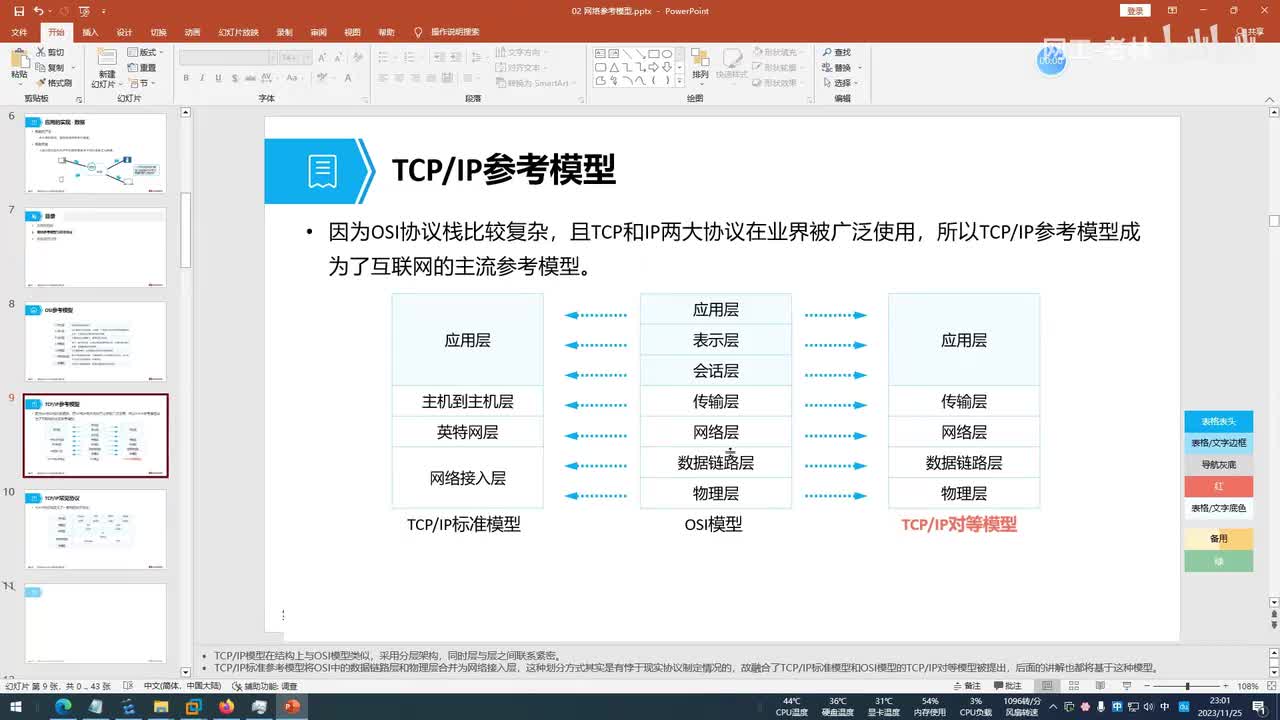Expand the shapes gallery more button
The image size is (1280, 720).
[x=681, y=82]
